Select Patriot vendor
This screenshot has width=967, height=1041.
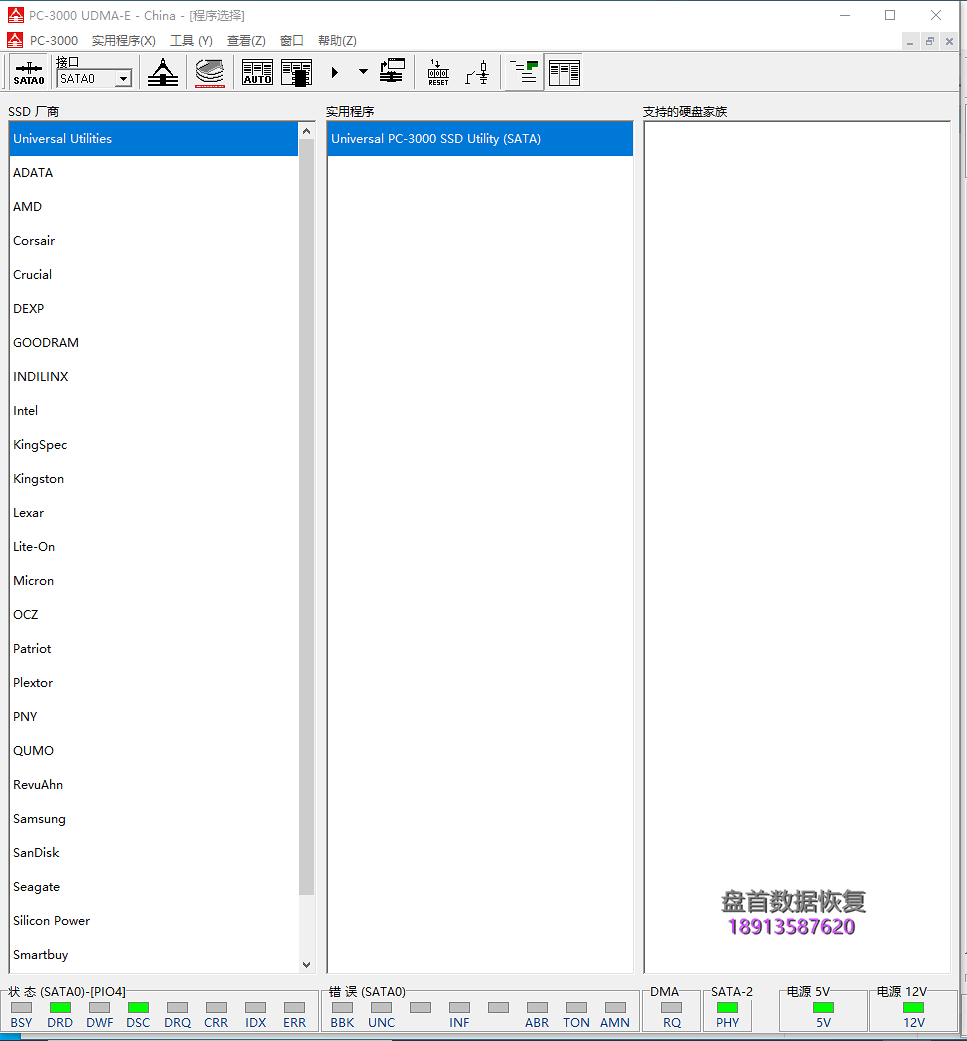pyautogui.click(x=154, y=649)
